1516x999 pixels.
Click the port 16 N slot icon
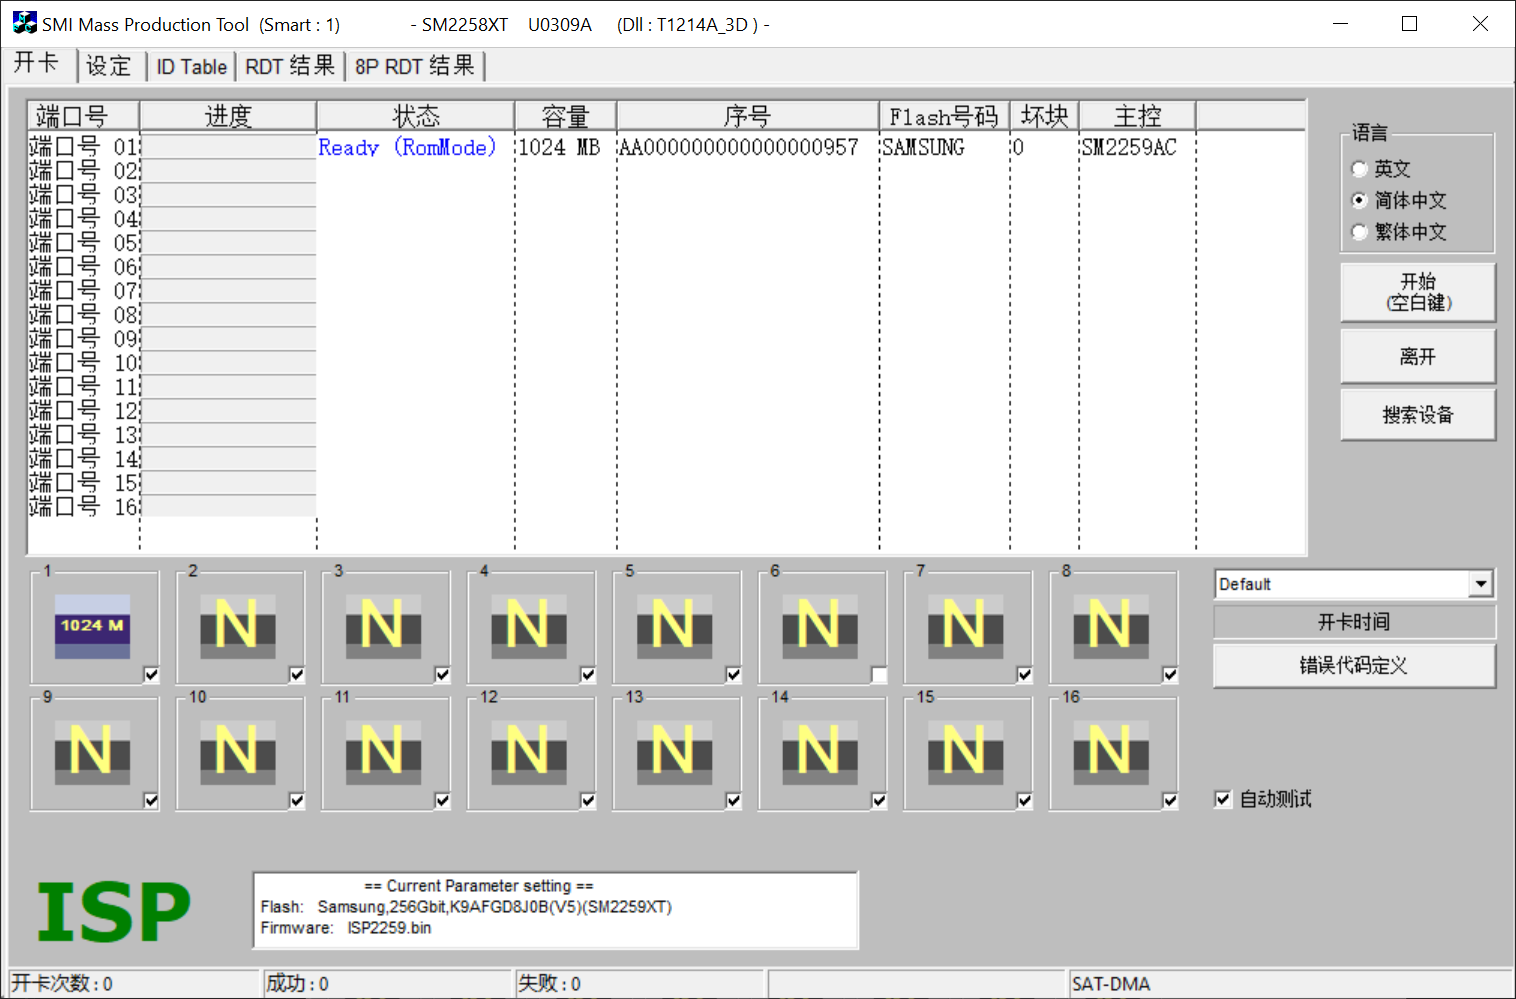[1110, 752]
